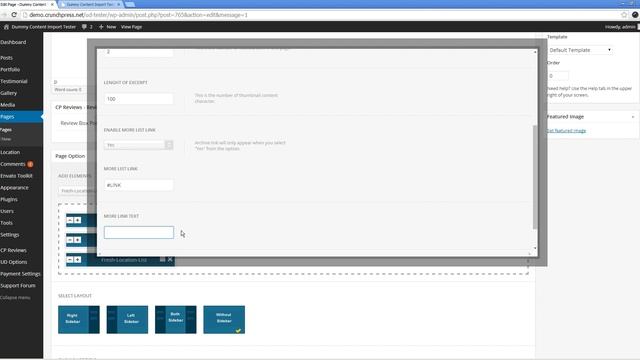
Task: Collapse the Featured Image panel toggle
Action: click(633, 117)
